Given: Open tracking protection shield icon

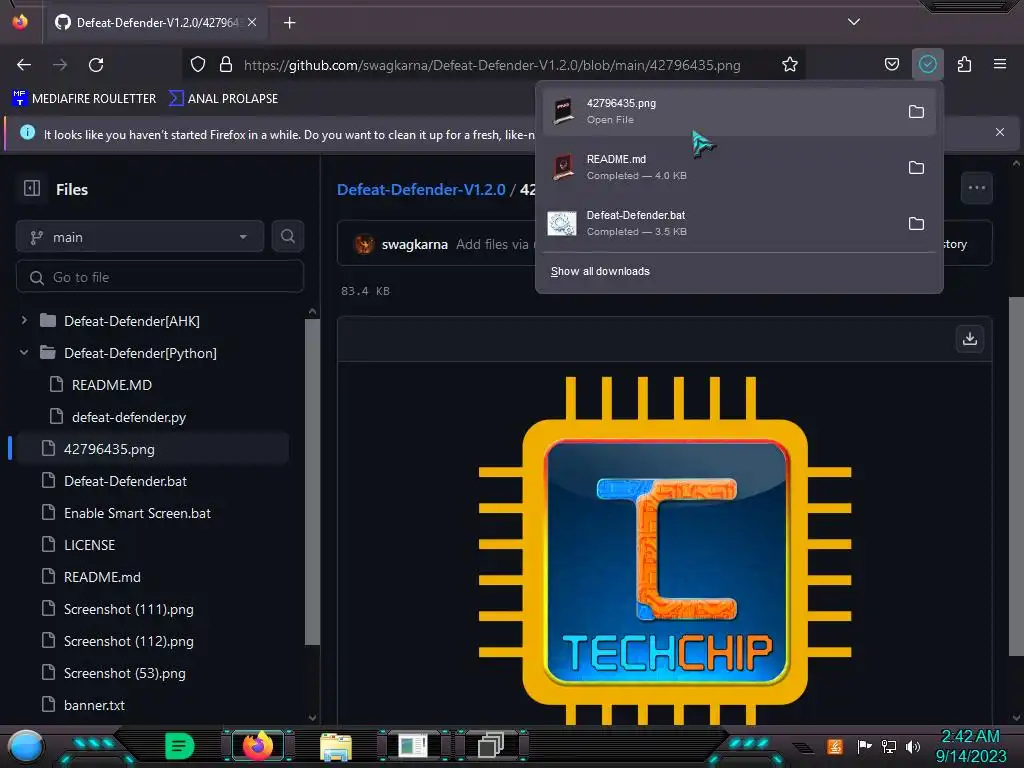Looking at the screenshot, I should (x=198, y=65).
